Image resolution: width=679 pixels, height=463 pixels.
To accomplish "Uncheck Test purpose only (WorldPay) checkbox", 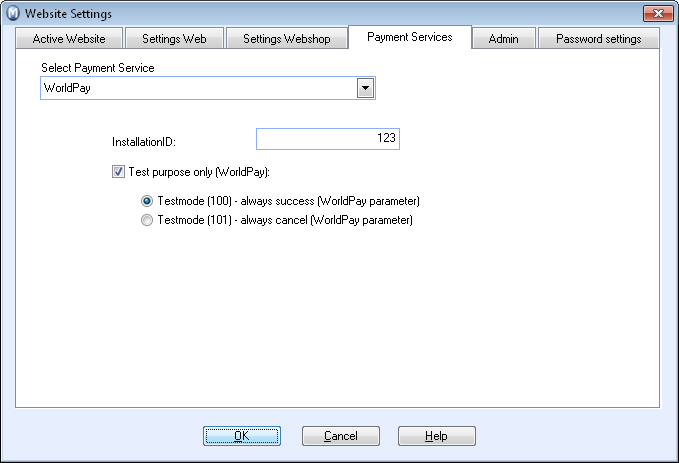I will [118, 172].
